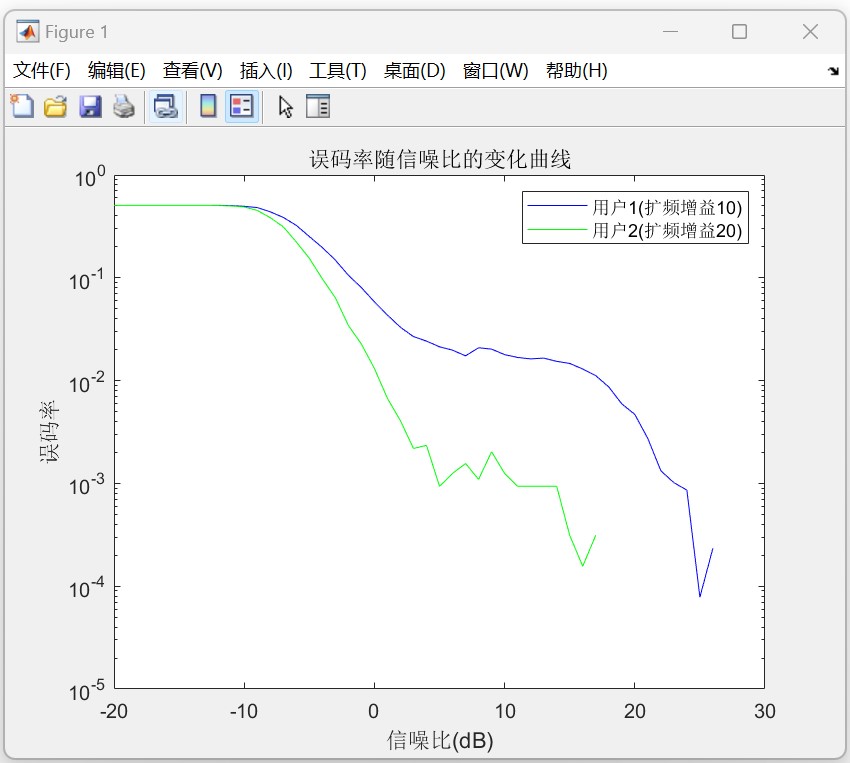Click the x-axis tick label -10
Screen dimensions: 850x763
(244, 711)
